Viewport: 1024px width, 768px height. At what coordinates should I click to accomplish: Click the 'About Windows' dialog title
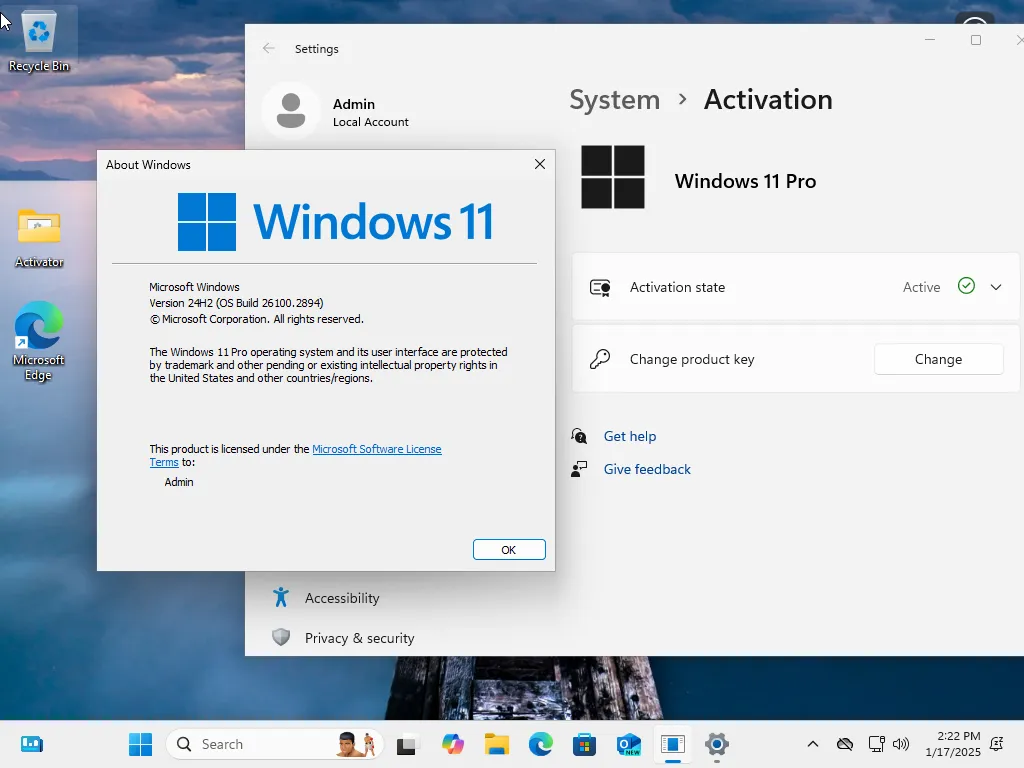[148, 165]
